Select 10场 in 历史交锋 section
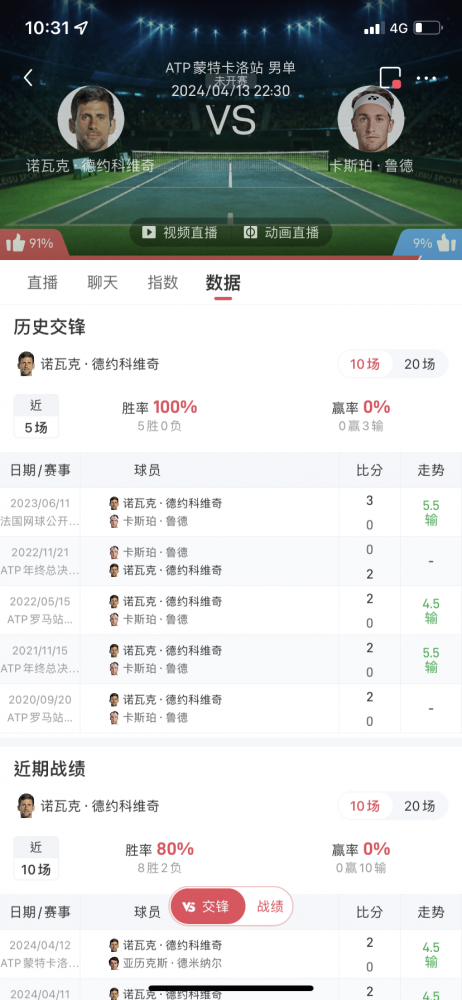 [365, 364]
